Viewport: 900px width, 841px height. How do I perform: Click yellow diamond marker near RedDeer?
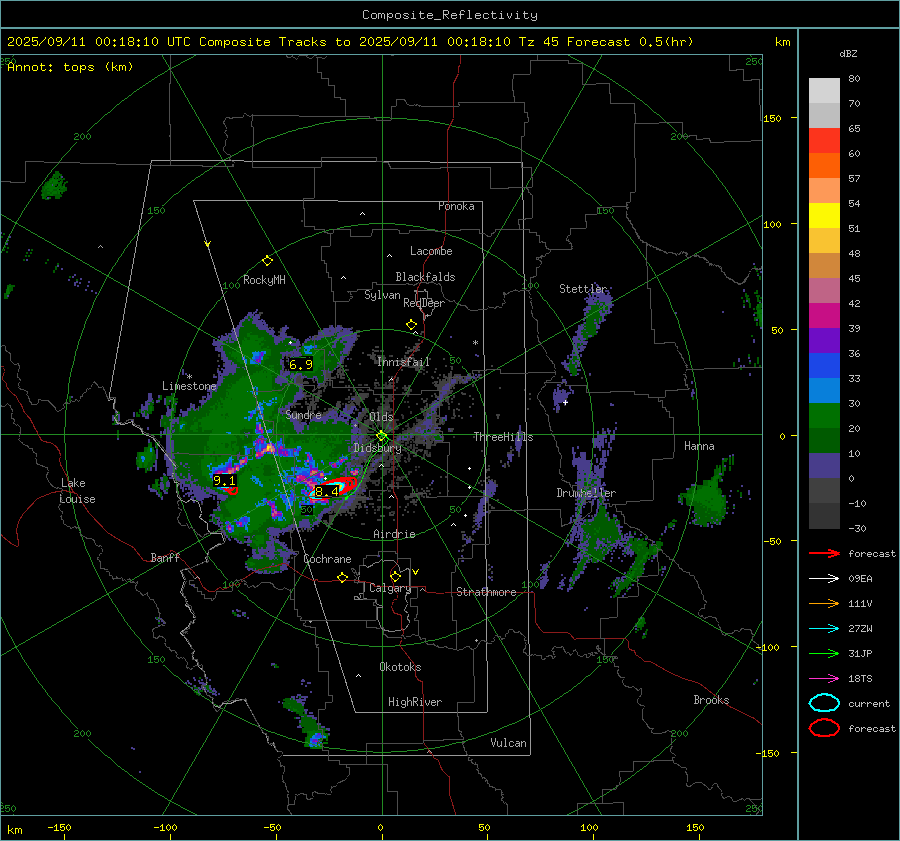point(411,325)
